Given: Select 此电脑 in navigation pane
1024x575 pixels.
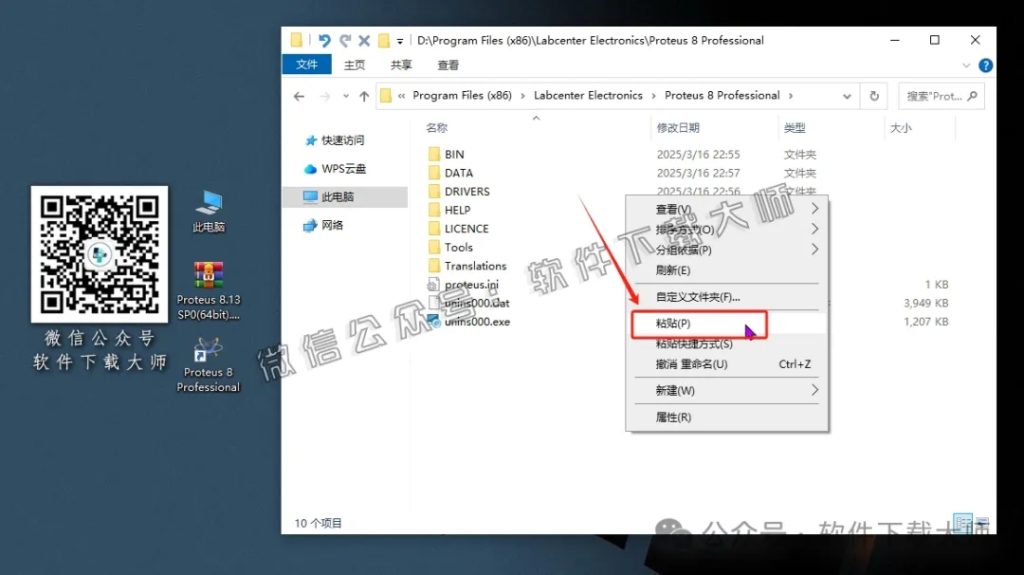Looking at the screenshot, I should pyautogui.click(x=345, y=197).
